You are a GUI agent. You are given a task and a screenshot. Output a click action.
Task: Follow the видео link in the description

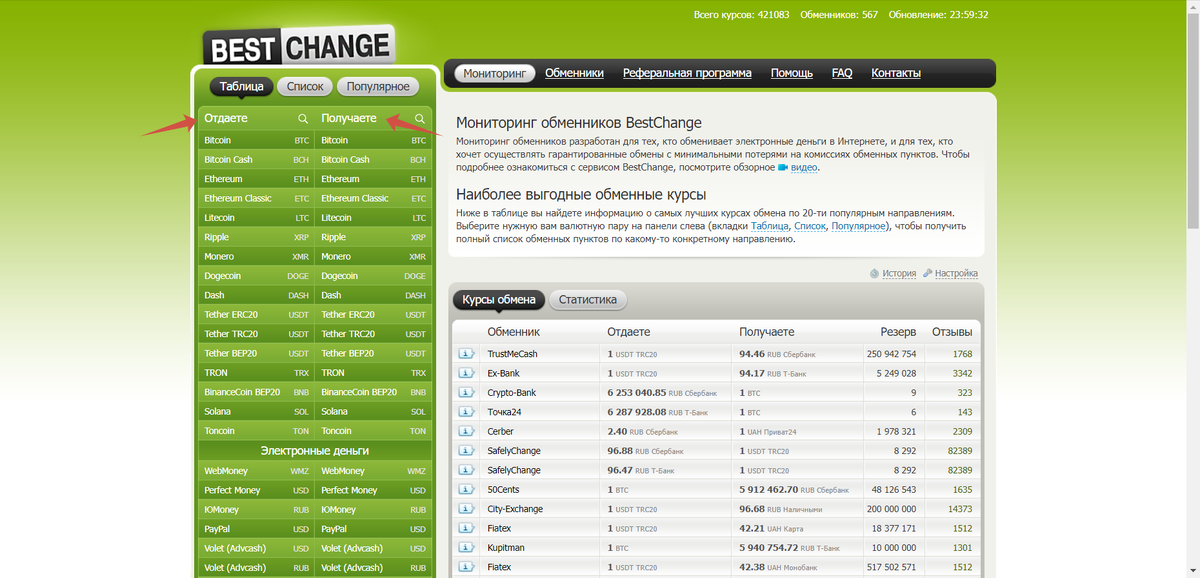[804, 168]
